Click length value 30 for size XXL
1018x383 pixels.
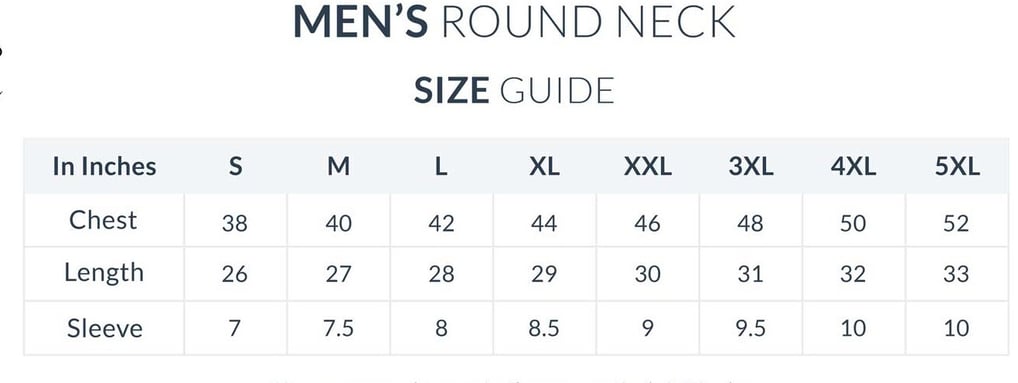(x=647, y=274)
